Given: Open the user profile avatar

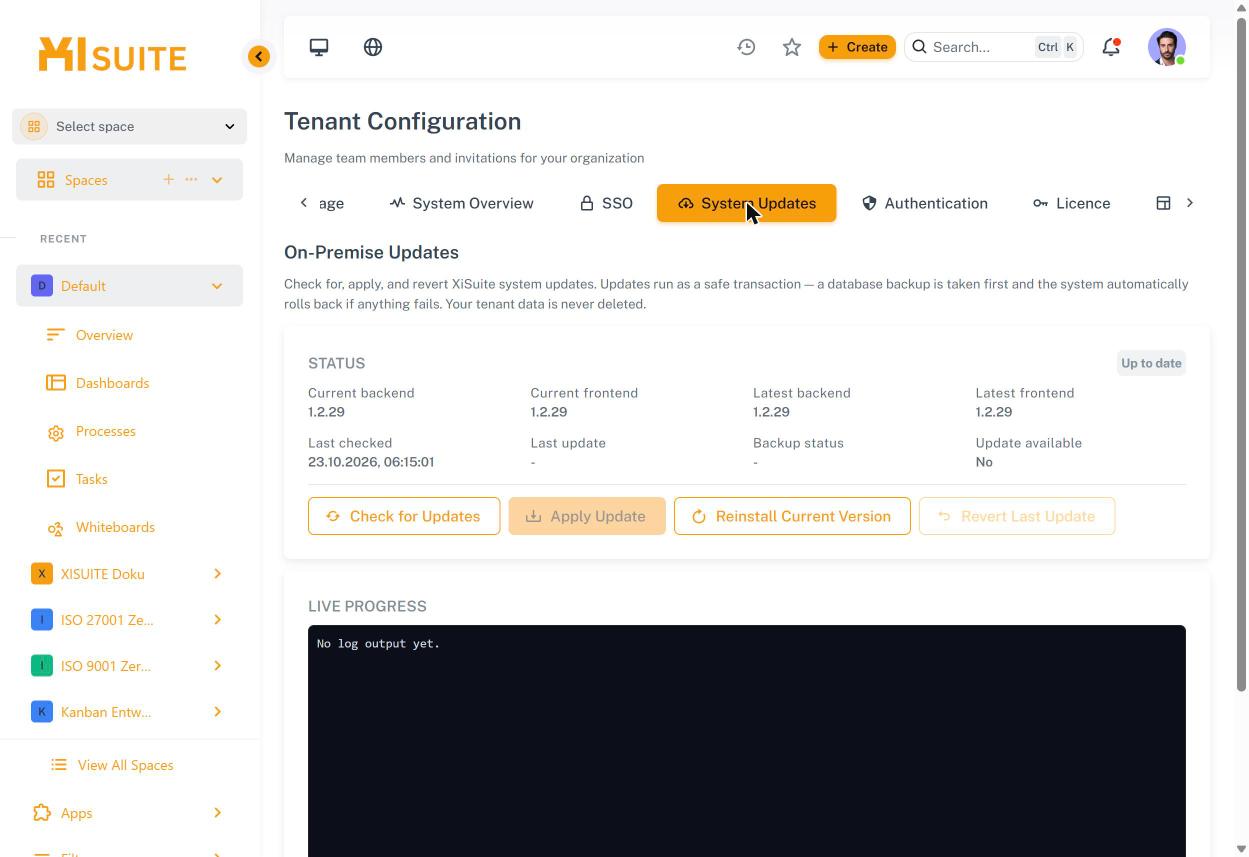Looking at the screenshot, I should pyautogui.click(x=1167, y=47).
